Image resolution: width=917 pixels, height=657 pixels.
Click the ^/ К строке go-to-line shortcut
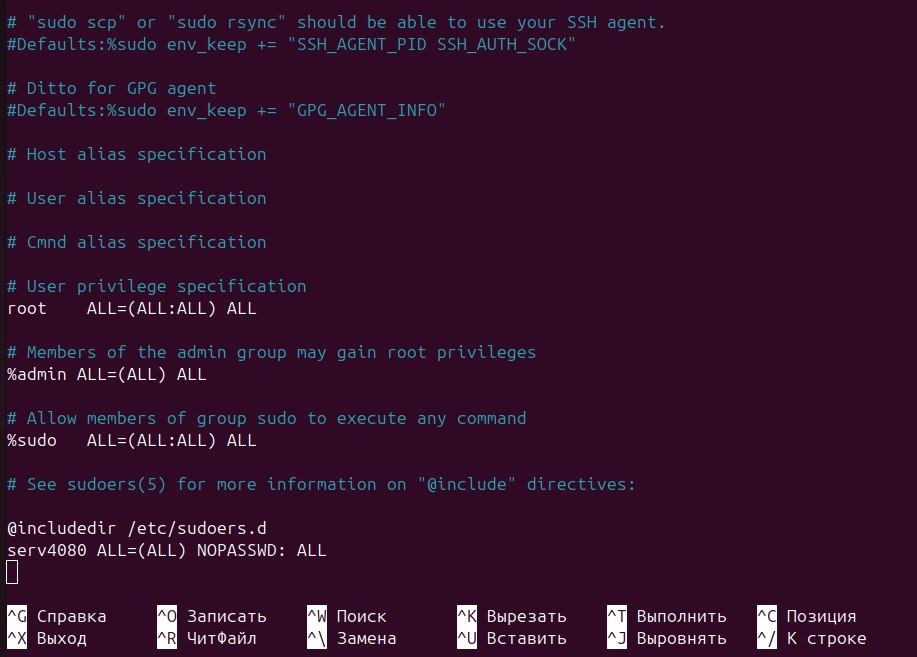click(811, 638)
